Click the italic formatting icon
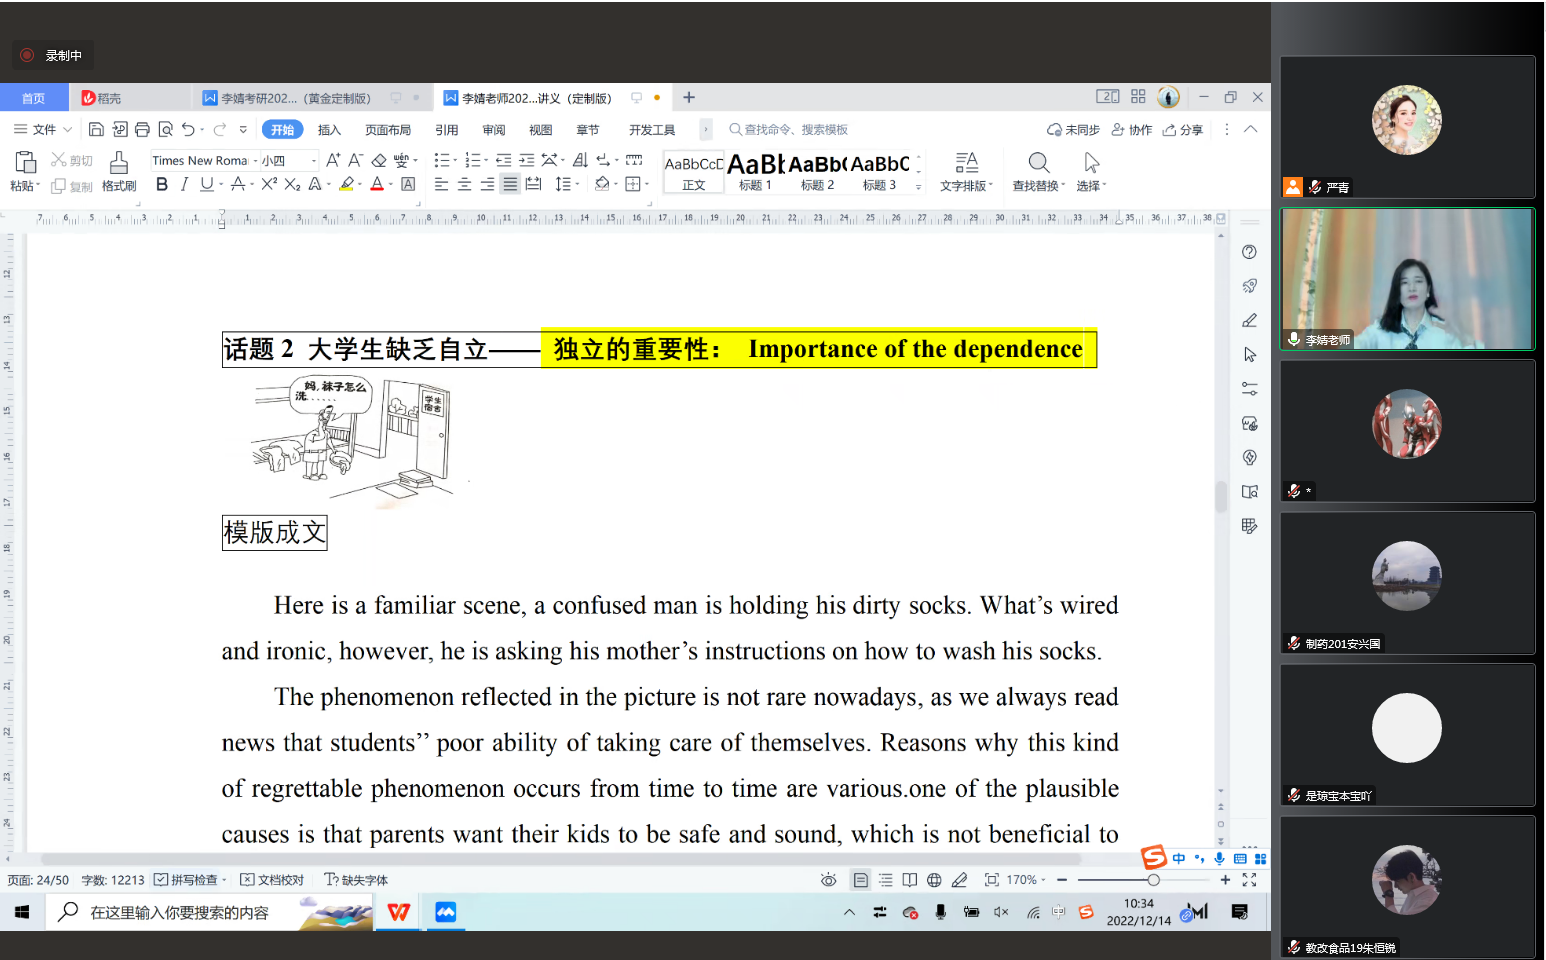1546x960 pixels. click(x=184, y=184)
